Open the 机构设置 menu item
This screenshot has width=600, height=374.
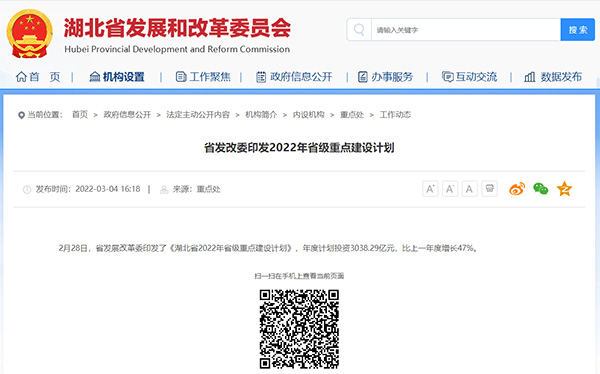117,77
